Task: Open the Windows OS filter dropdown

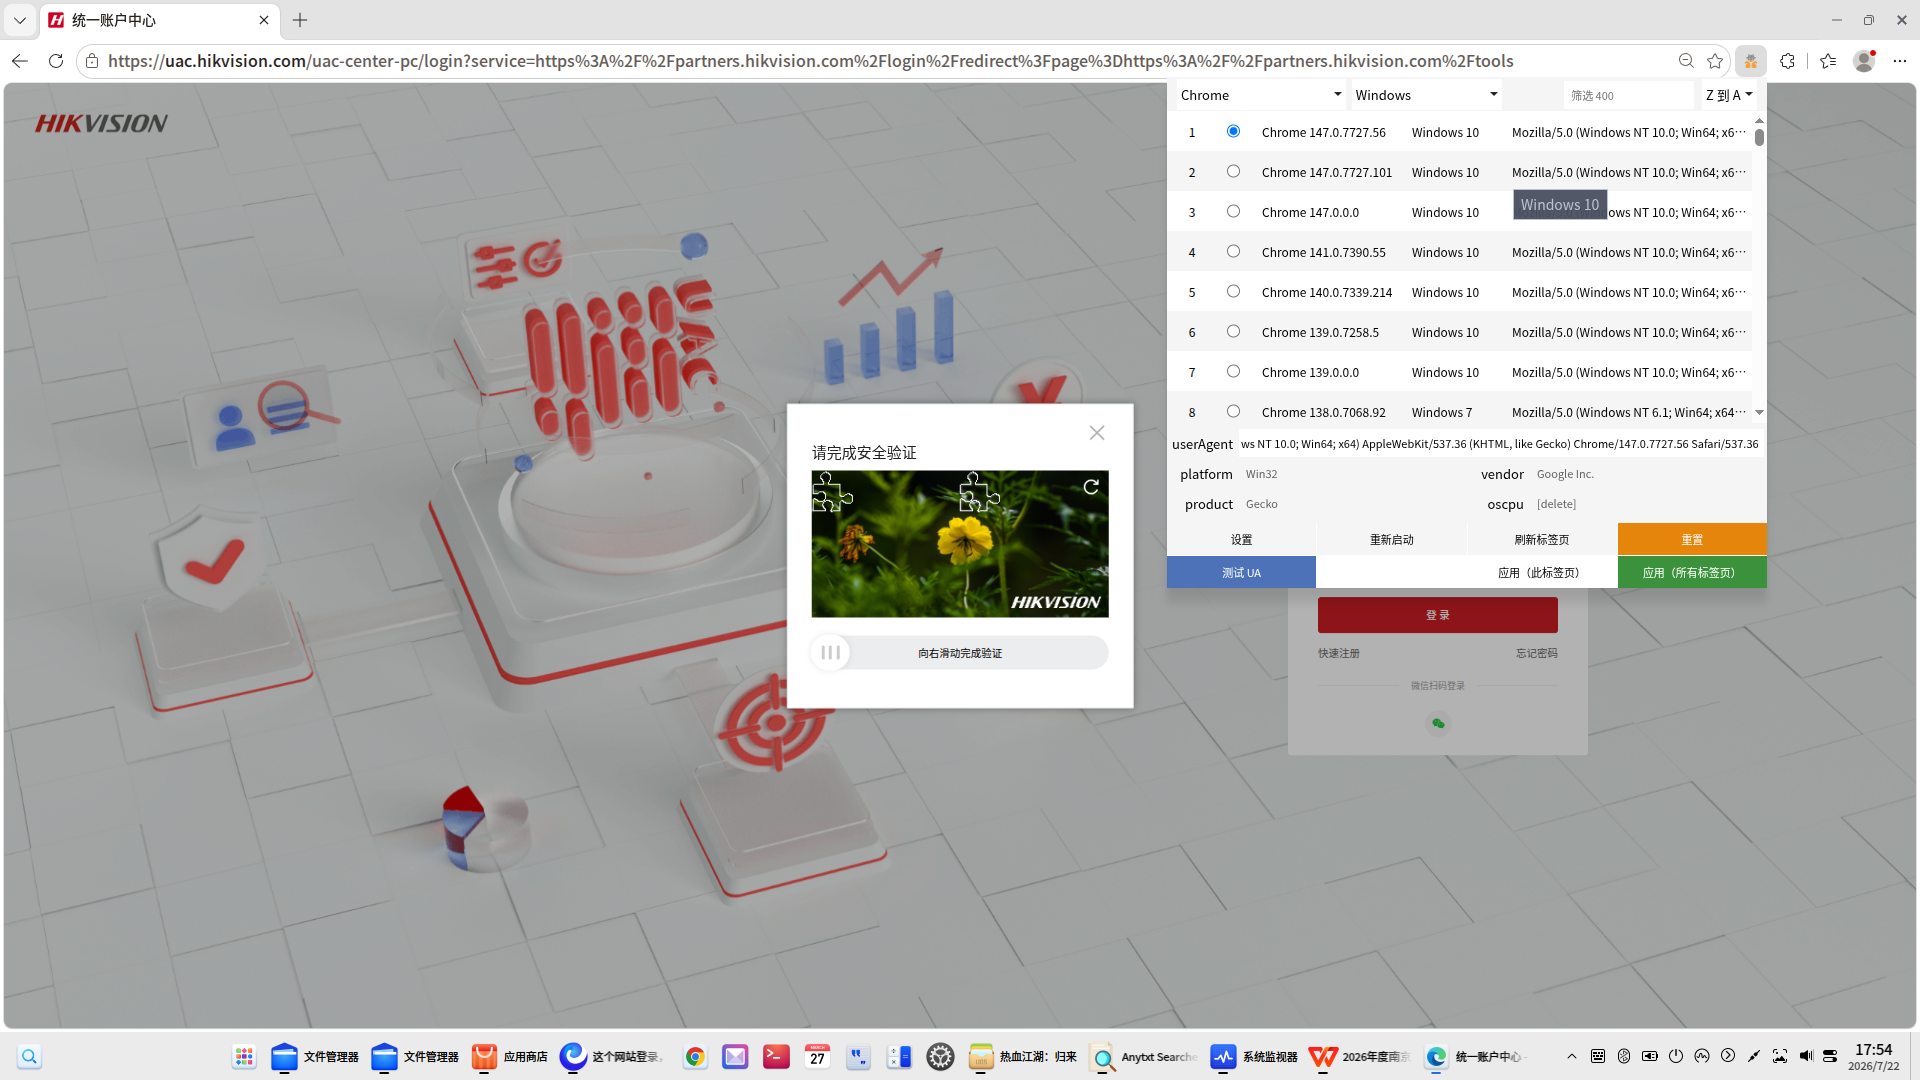Action: pyautogui.click(x=1426, y=95)
